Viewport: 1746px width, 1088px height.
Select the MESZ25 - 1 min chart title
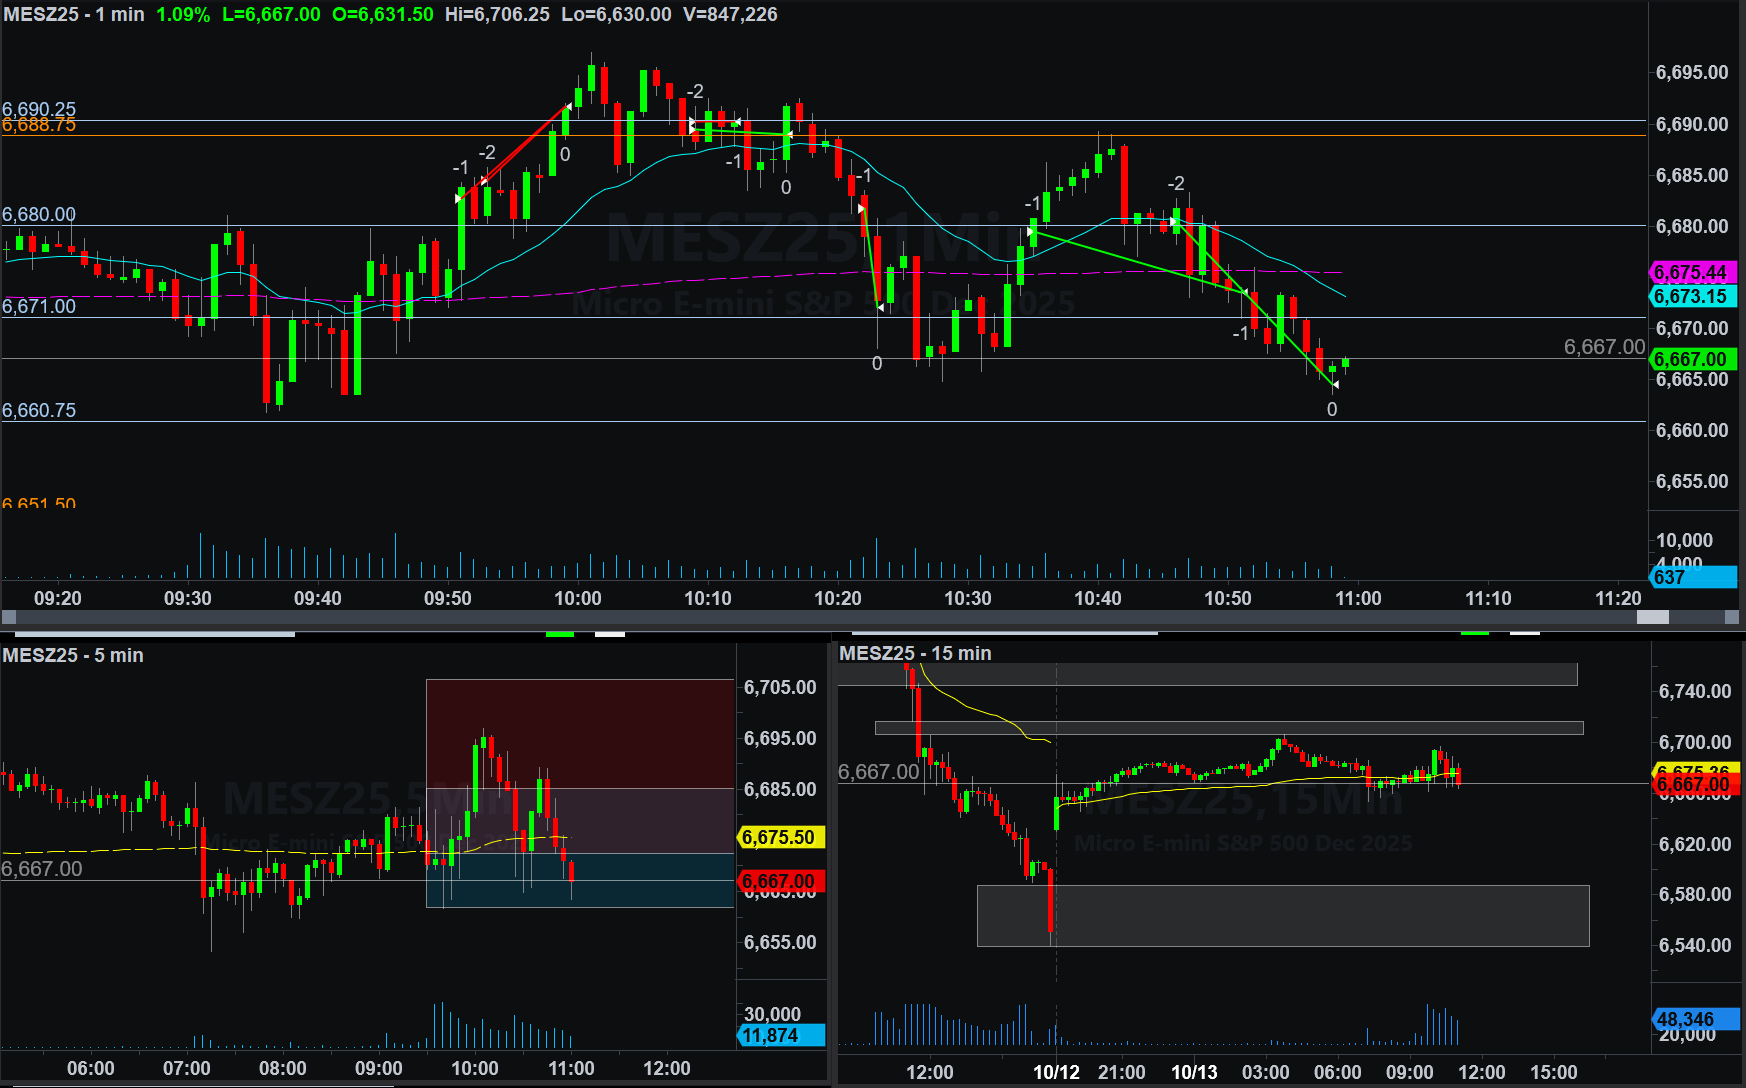tap(74, 14)
